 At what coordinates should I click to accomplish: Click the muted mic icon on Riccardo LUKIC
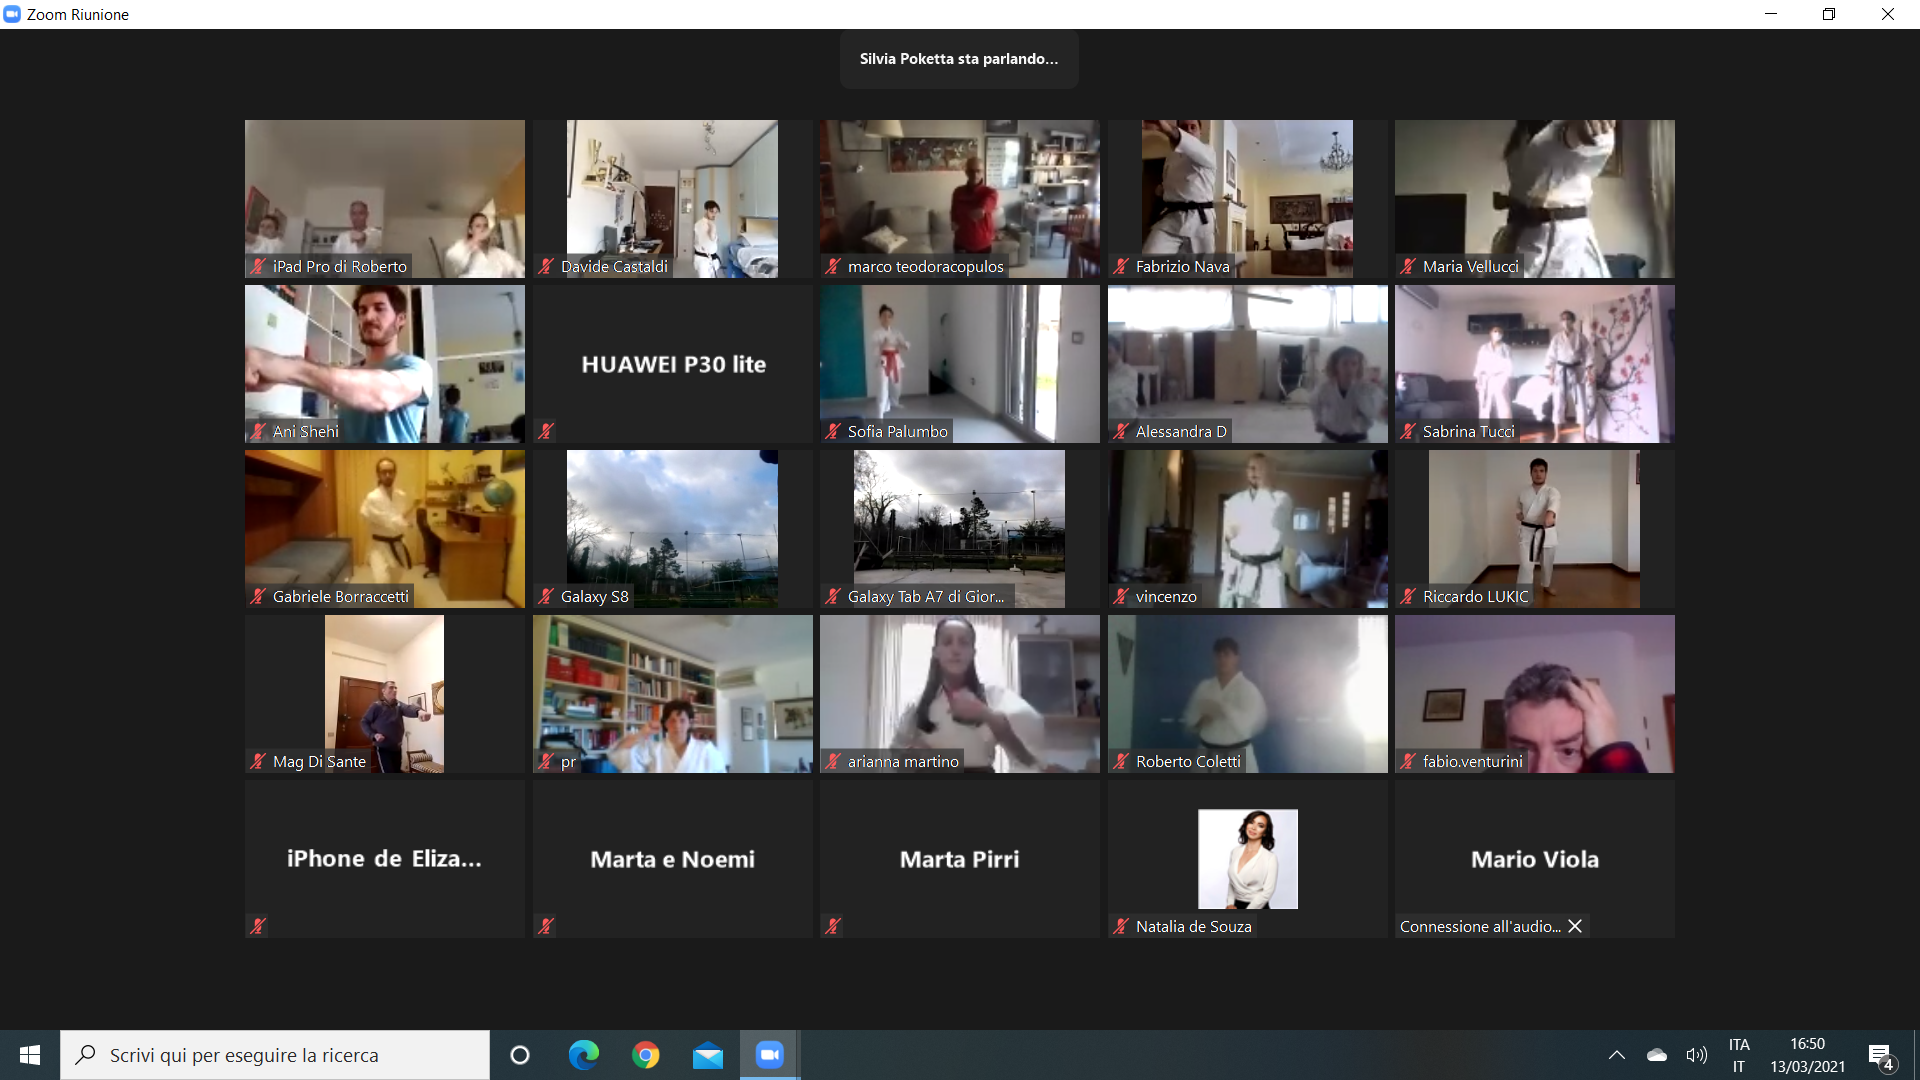point(1408,596)
